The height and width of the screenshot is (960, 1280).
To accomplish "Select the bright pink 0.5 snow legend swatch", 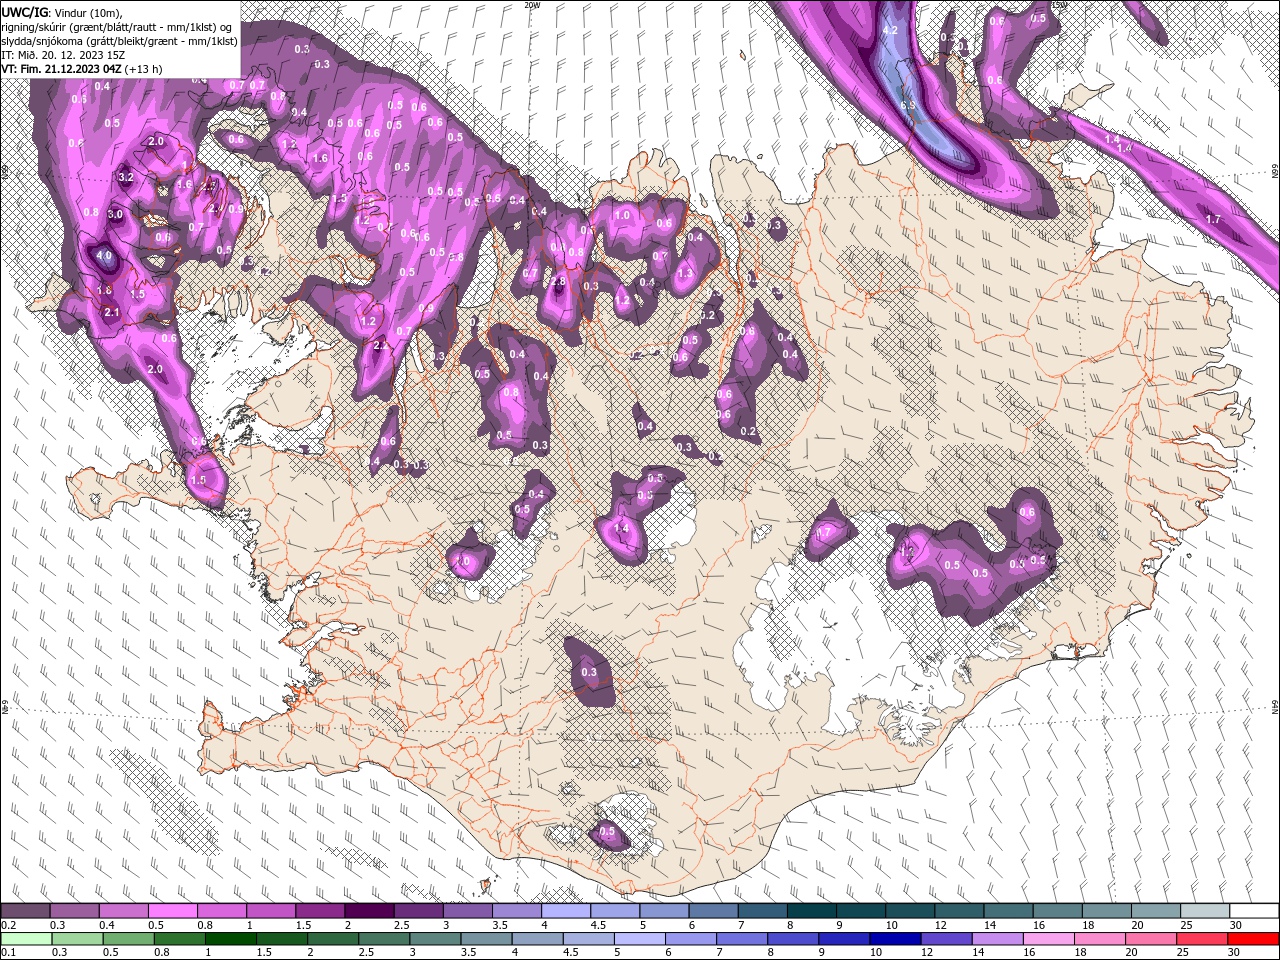I will click(172, 911).
